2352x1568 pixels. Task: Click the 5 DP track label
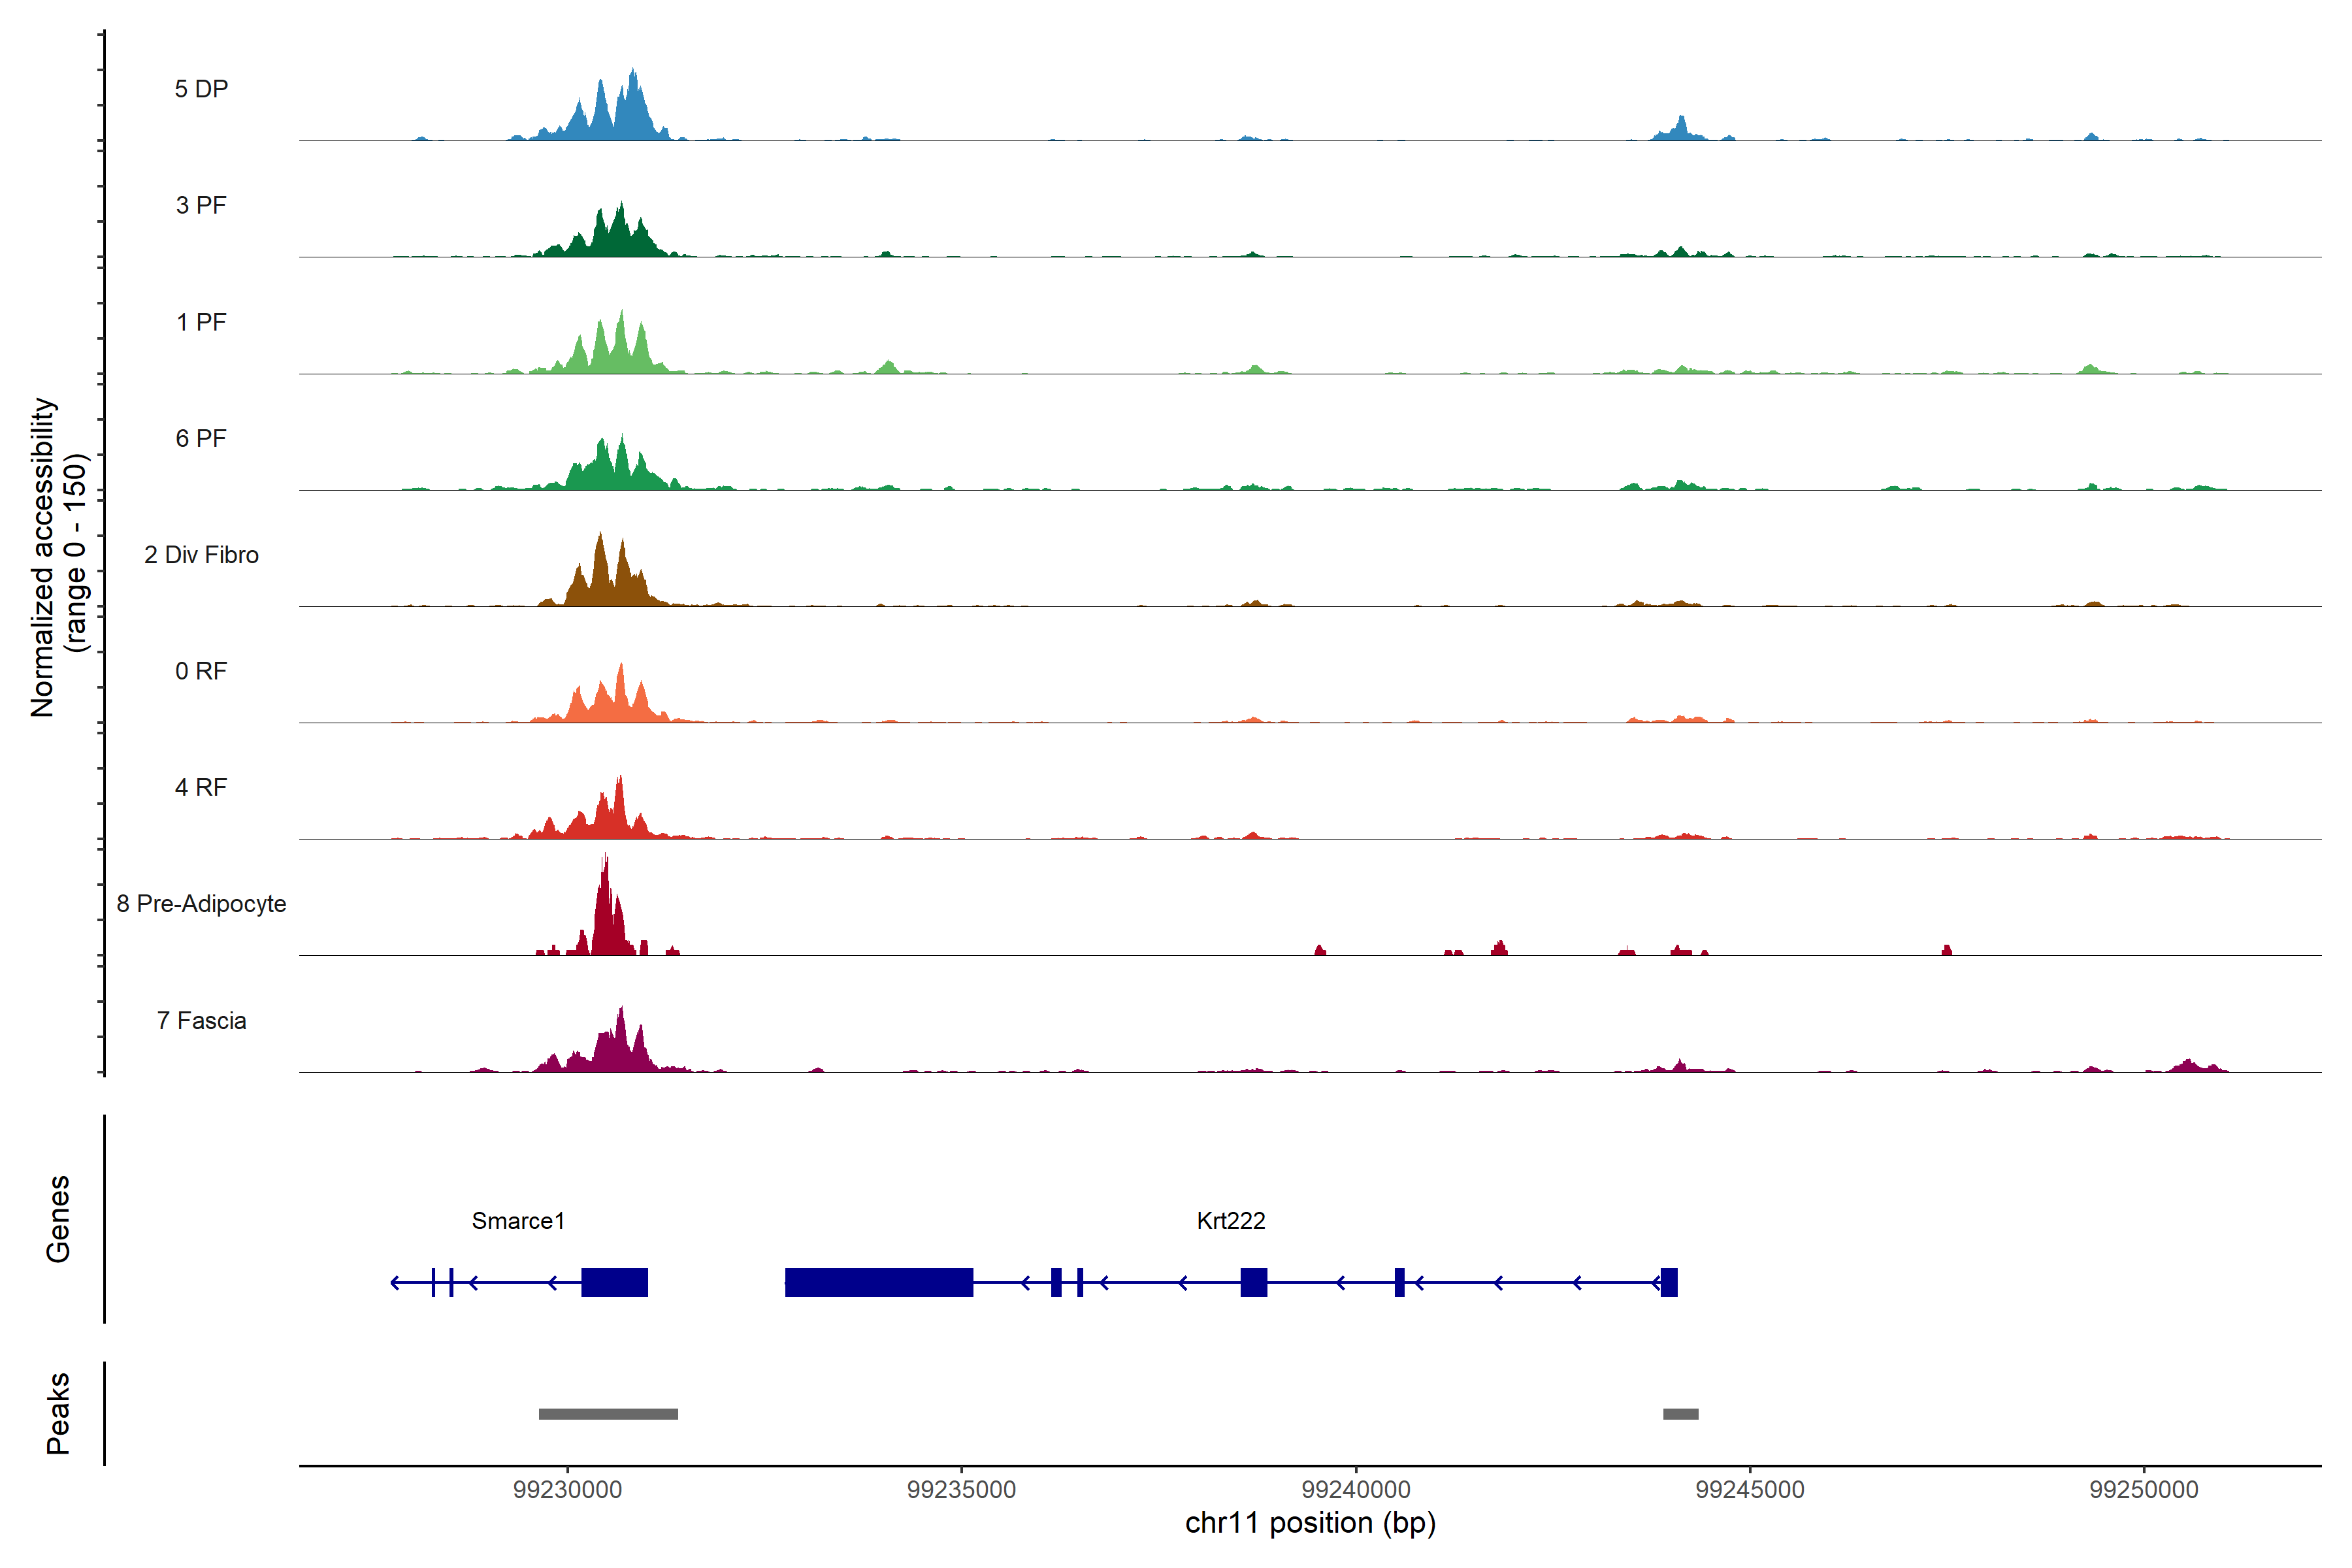coord(201,89)
